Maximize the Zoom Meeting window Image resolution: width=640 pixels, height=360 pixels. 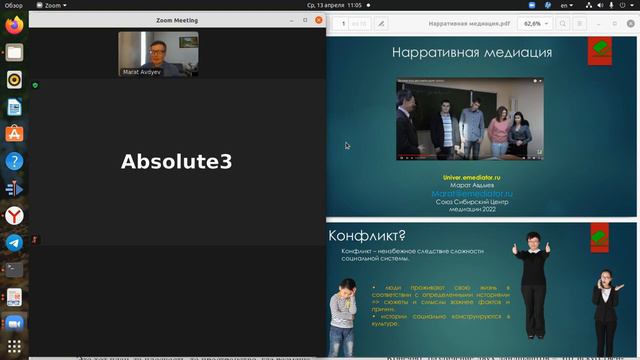click(305, 20)
